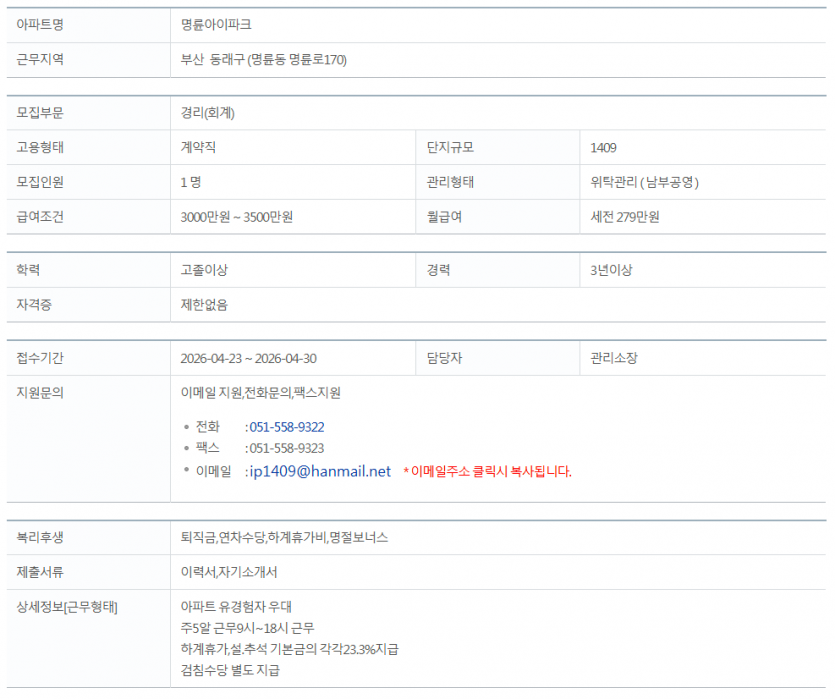Click the 모집인원 value 1 명
The image size is (835, 699).
191,182
